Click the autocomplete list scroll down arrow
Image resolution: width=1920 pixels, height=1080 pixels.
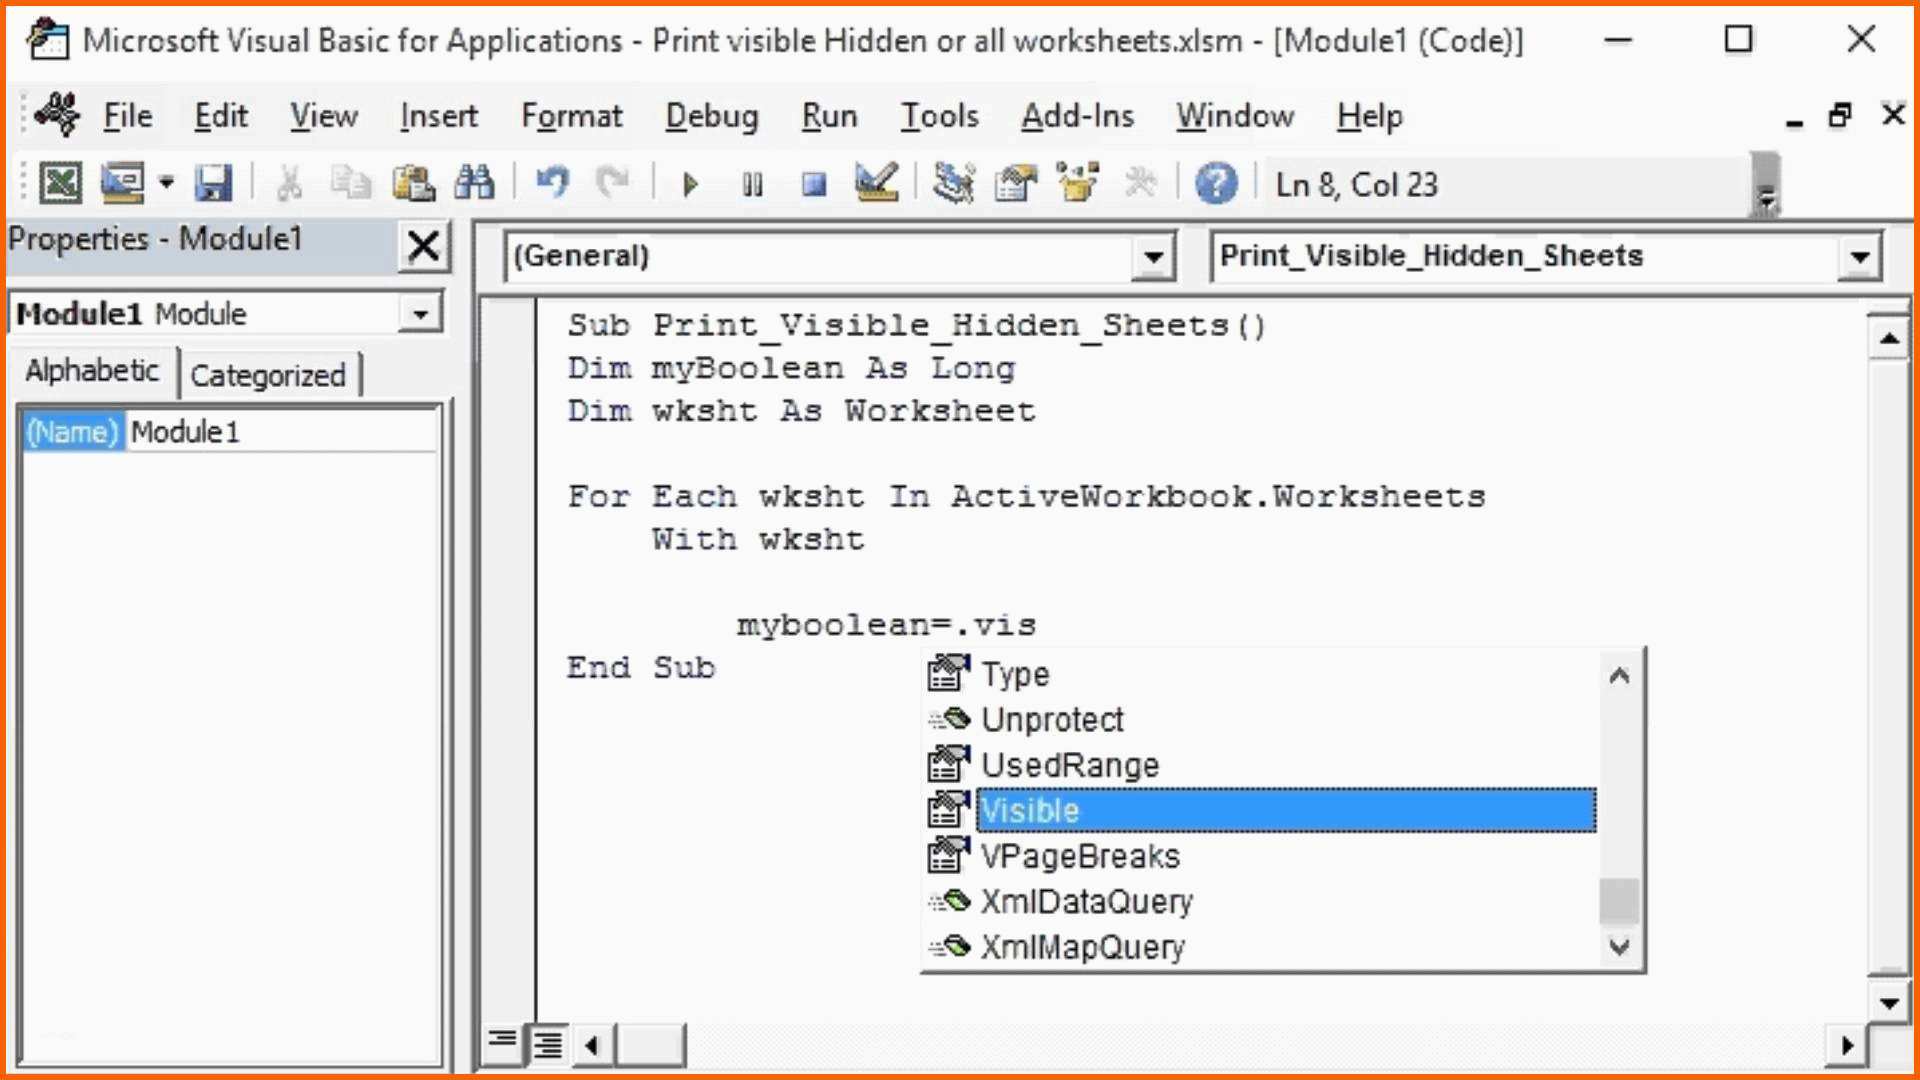point(1619,946)
